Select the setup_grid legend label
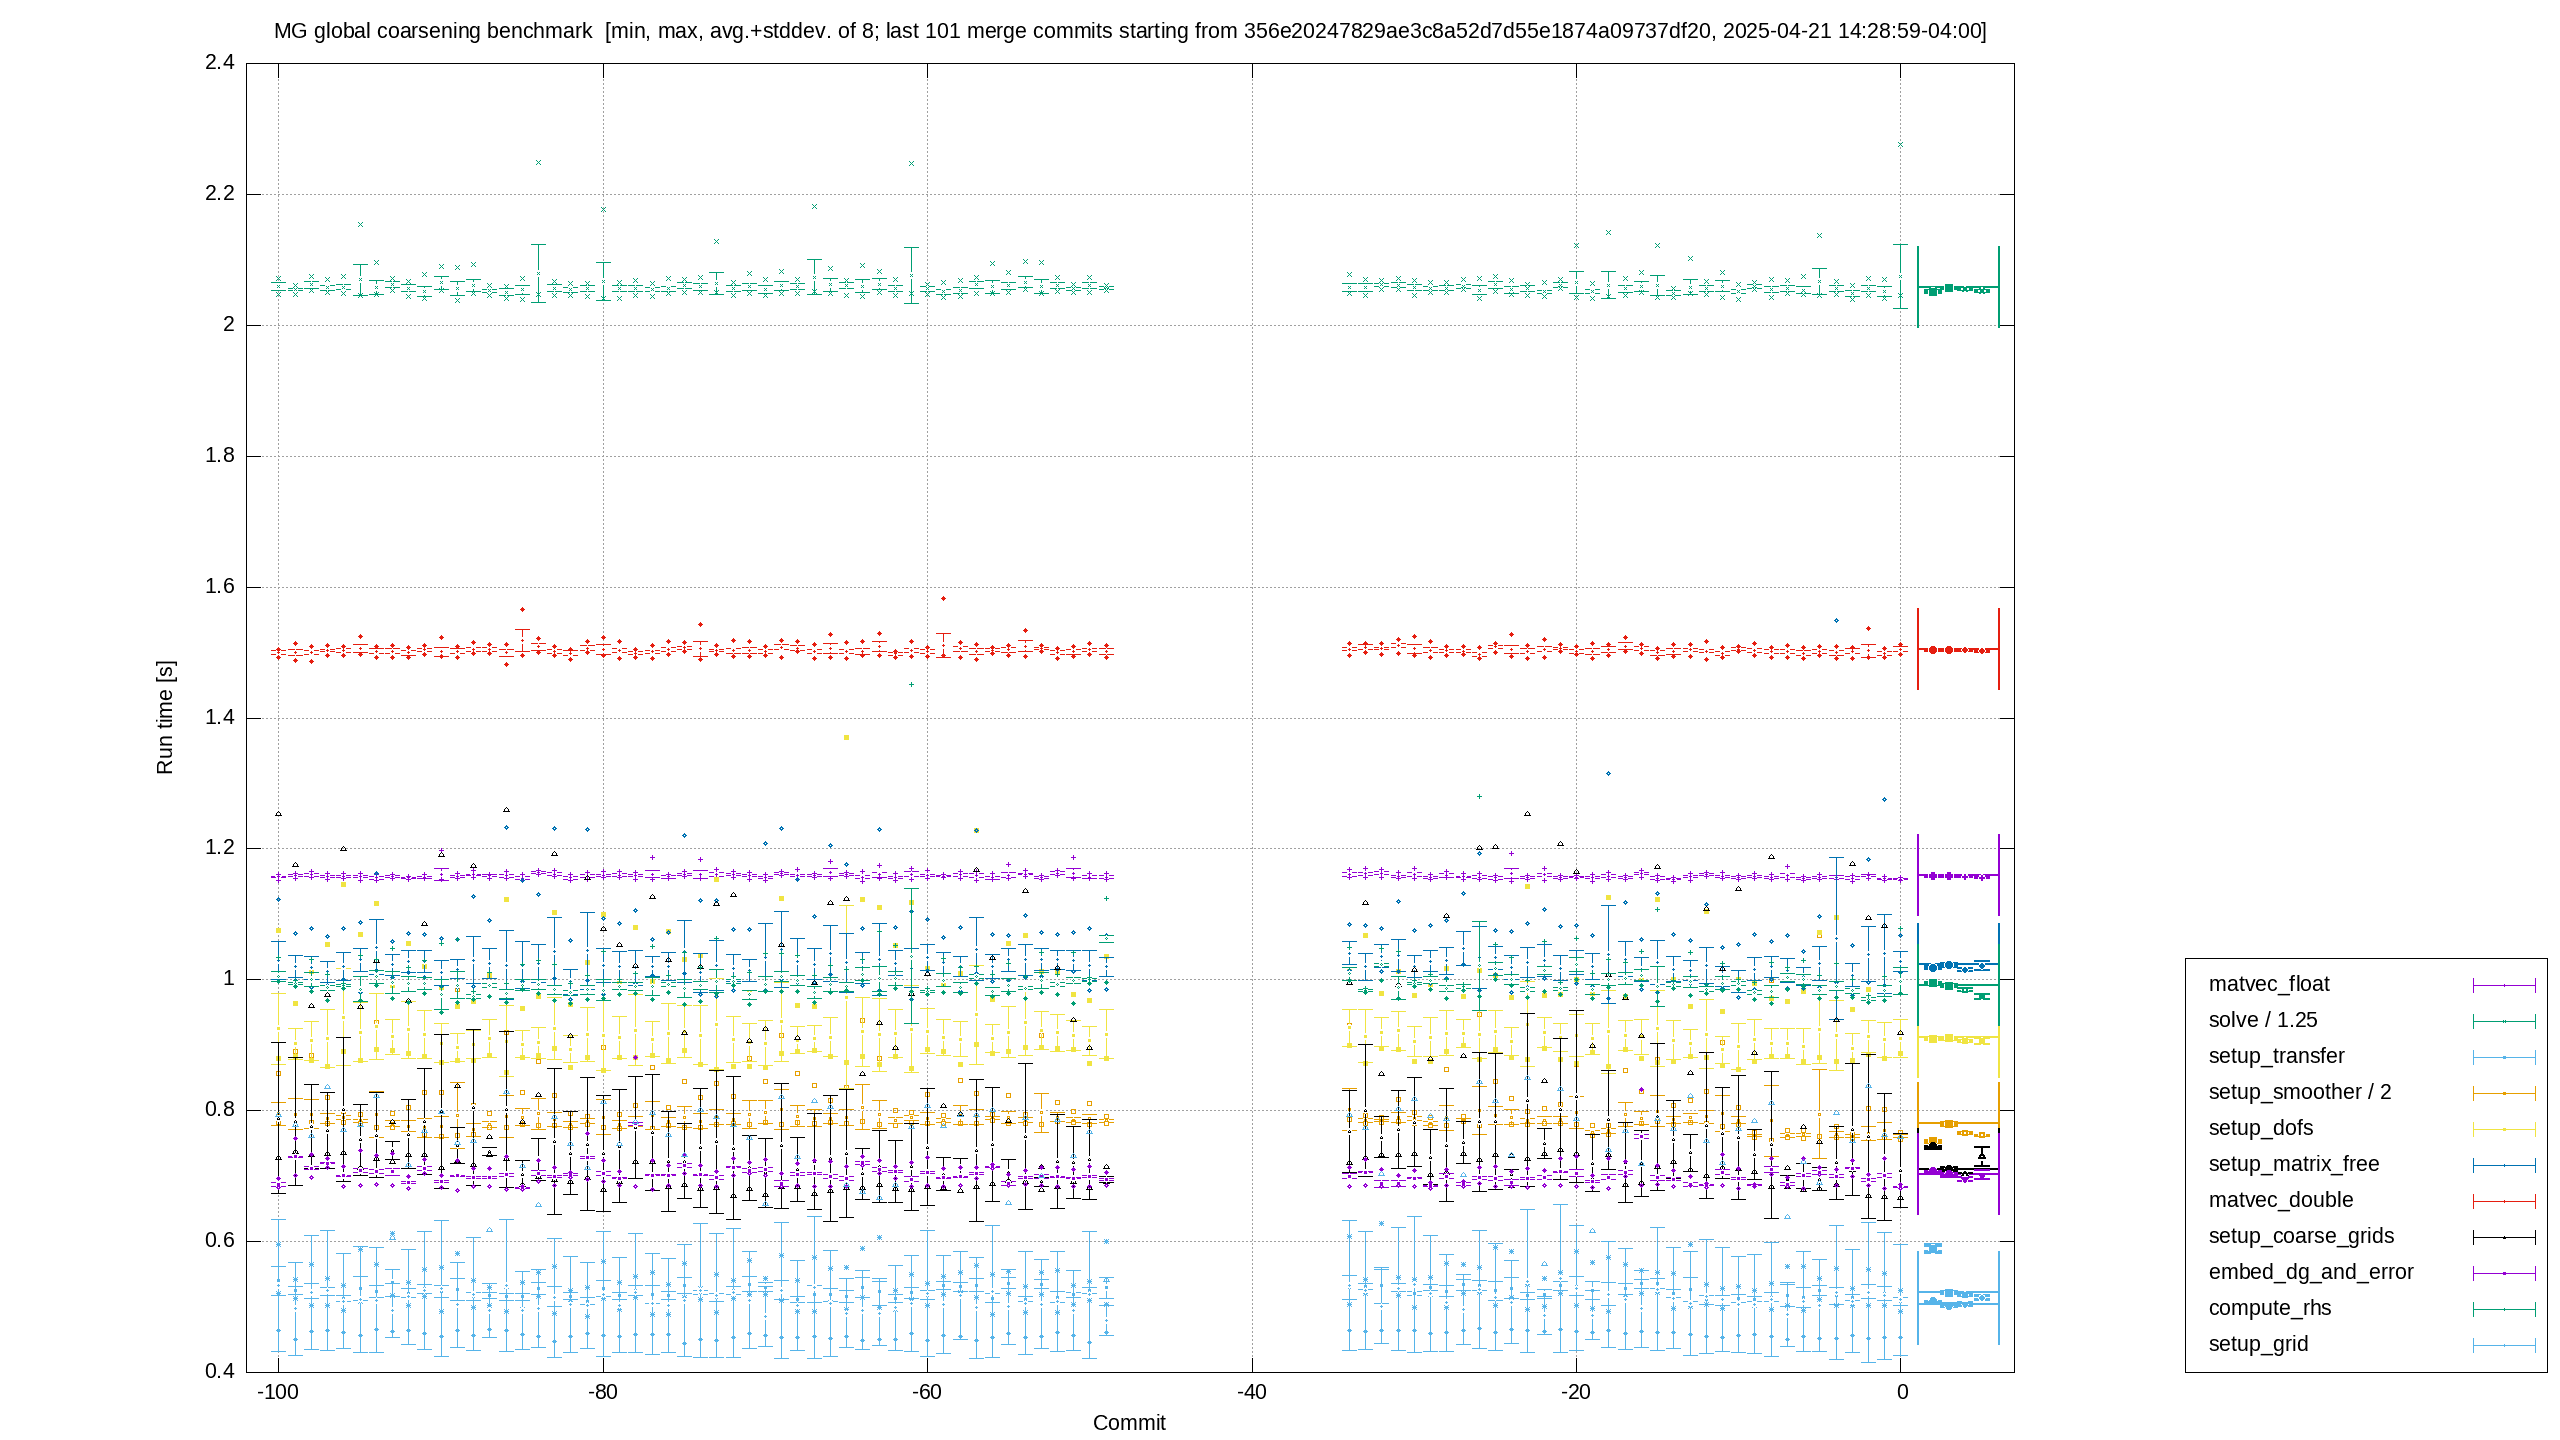The height and width of the screenshot is (1440, 2560). tap(2258, 1344)
